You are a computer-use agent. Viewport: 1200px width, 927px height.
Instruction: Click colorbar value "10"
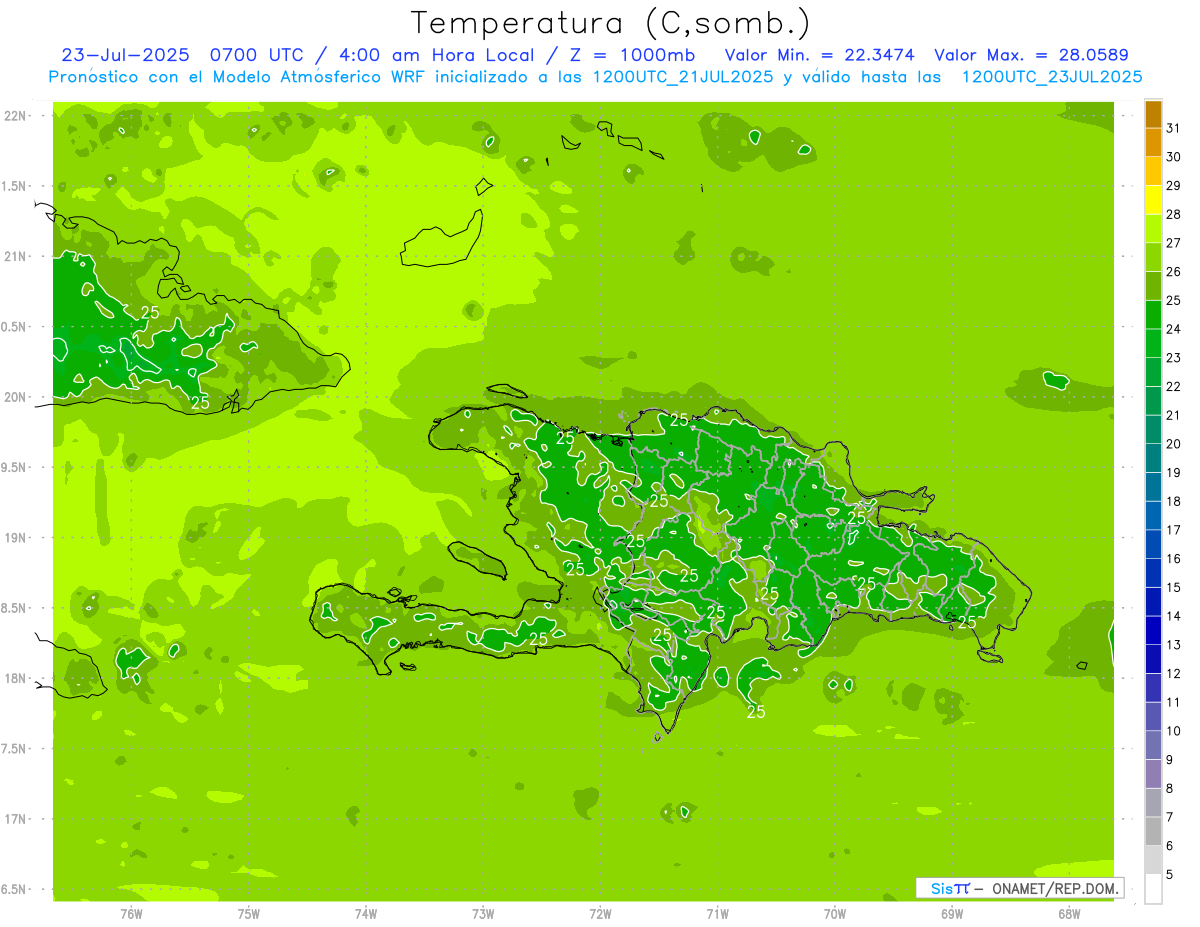(x=1174, y=731)
